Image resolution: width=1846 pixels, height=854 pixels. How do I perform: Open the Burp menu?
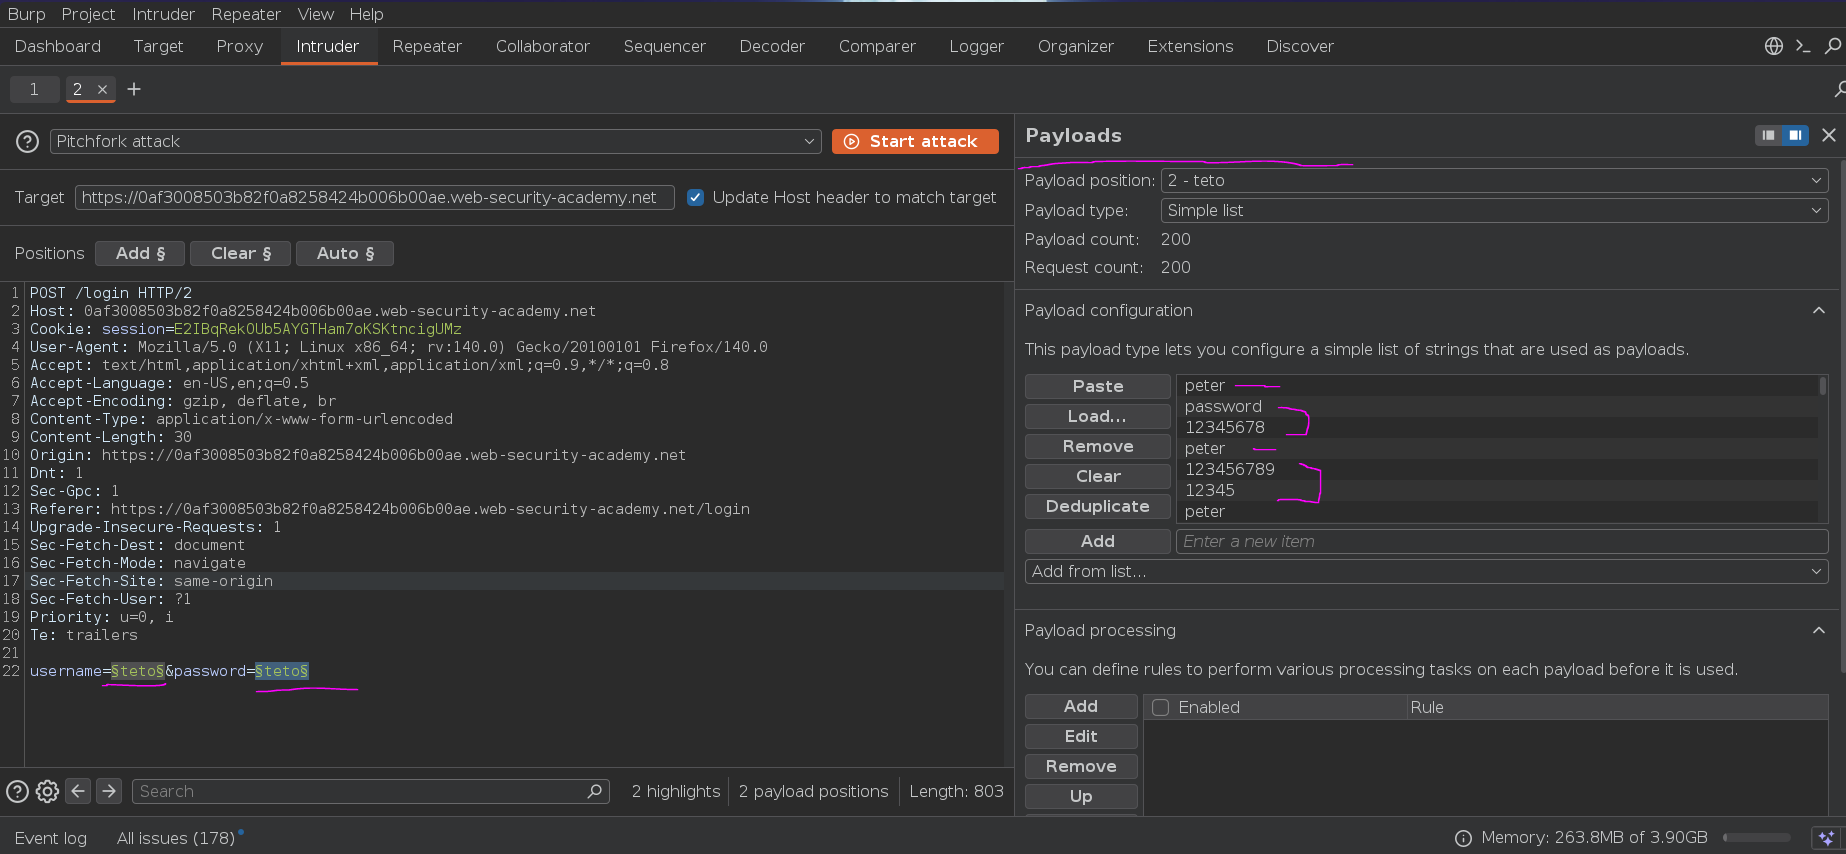(27, 14)
